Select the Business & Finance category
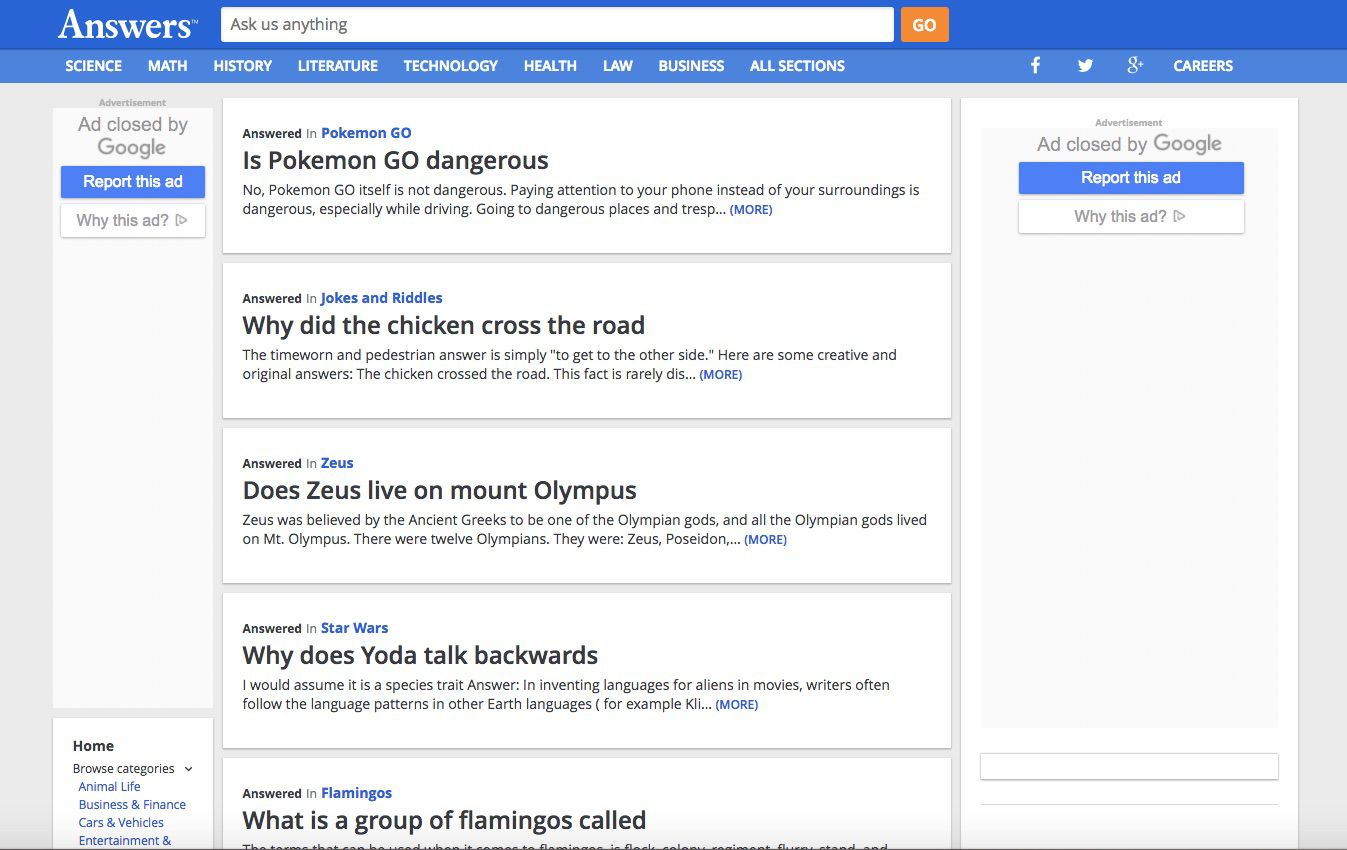This screenshot has width=1347, height=850. tap(133, 805)
